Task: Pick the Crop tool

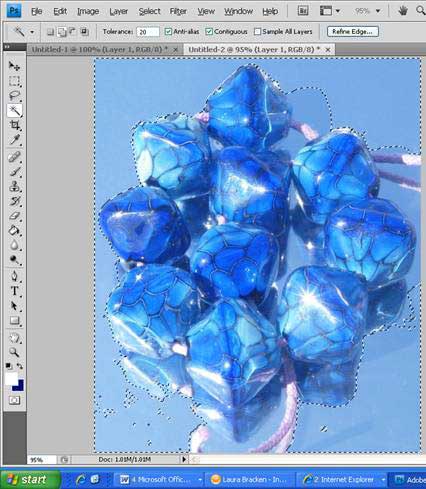Action: (x=14, y=125)
